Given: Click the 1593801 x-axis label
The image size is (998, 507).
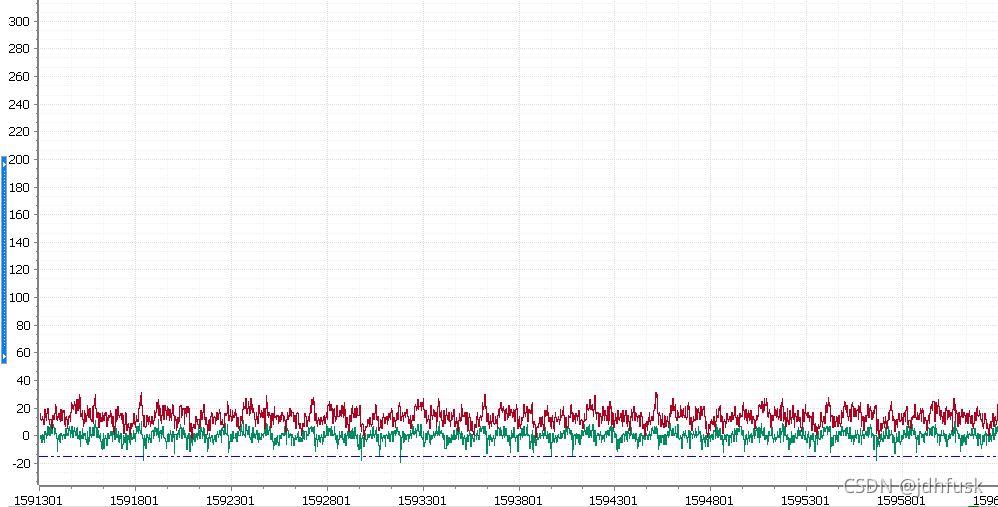Looking at the screenshot, I should coord(517,501).
